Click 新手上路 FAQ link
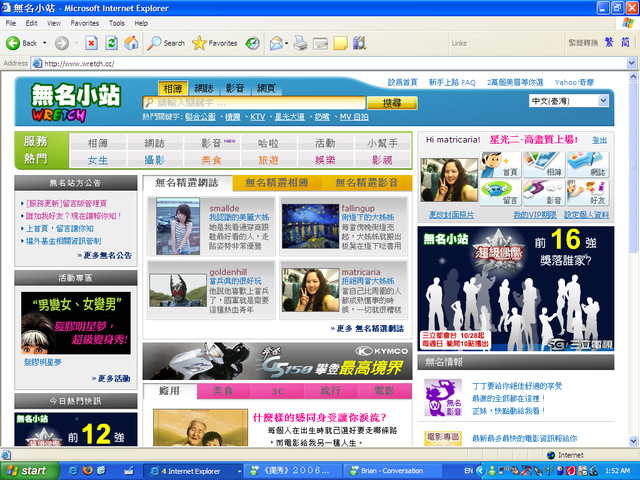Viewport: 640px width, 480px height. pos(452,82)
